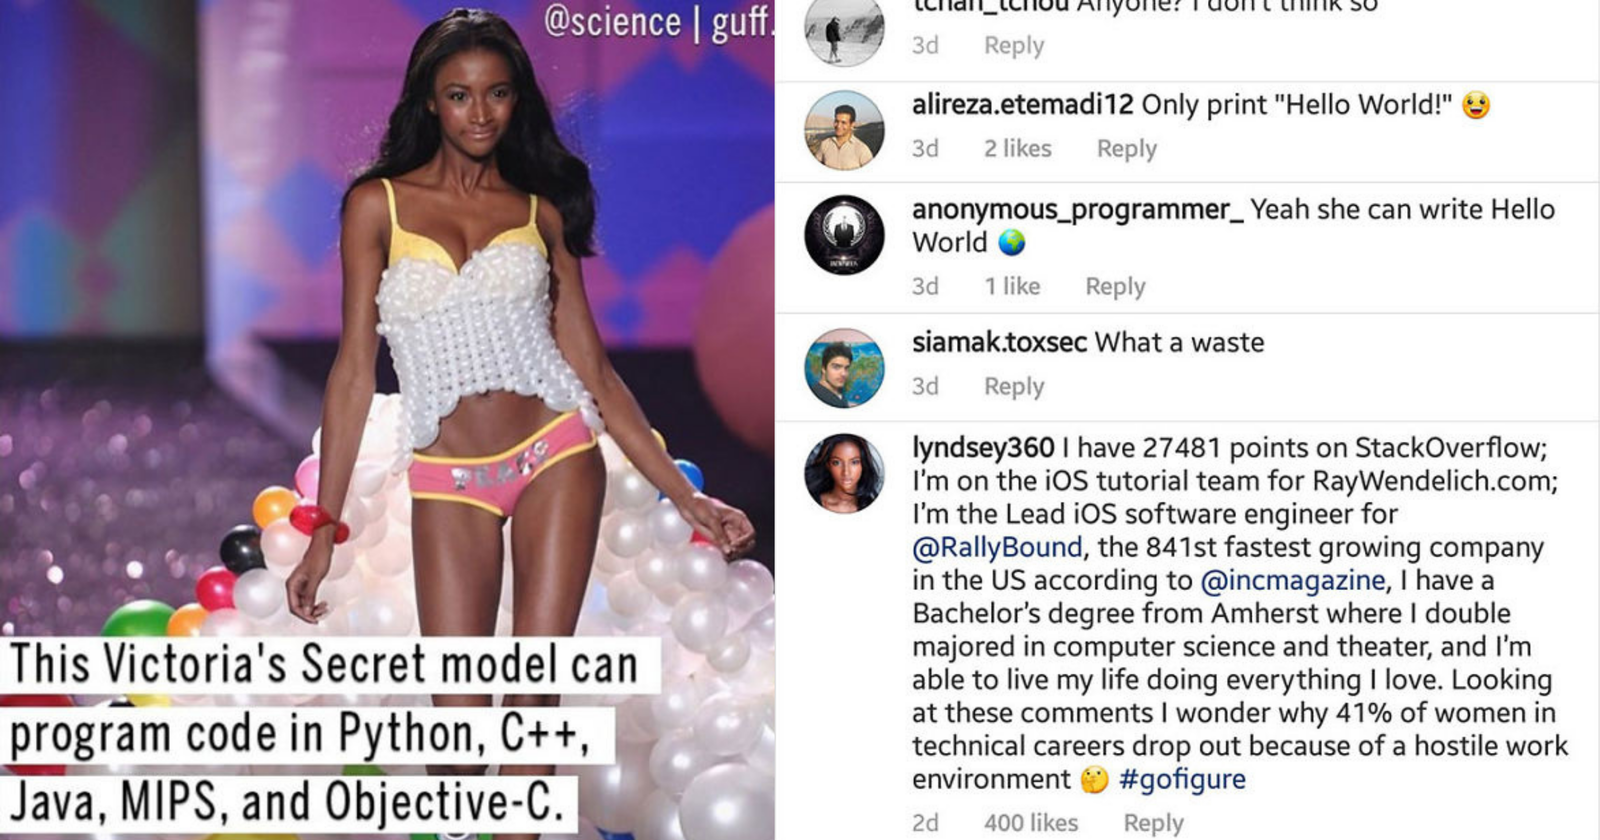Reply to the top partially visible comment
Viewport: 1600px width, 840px height.
[1014, 46]
